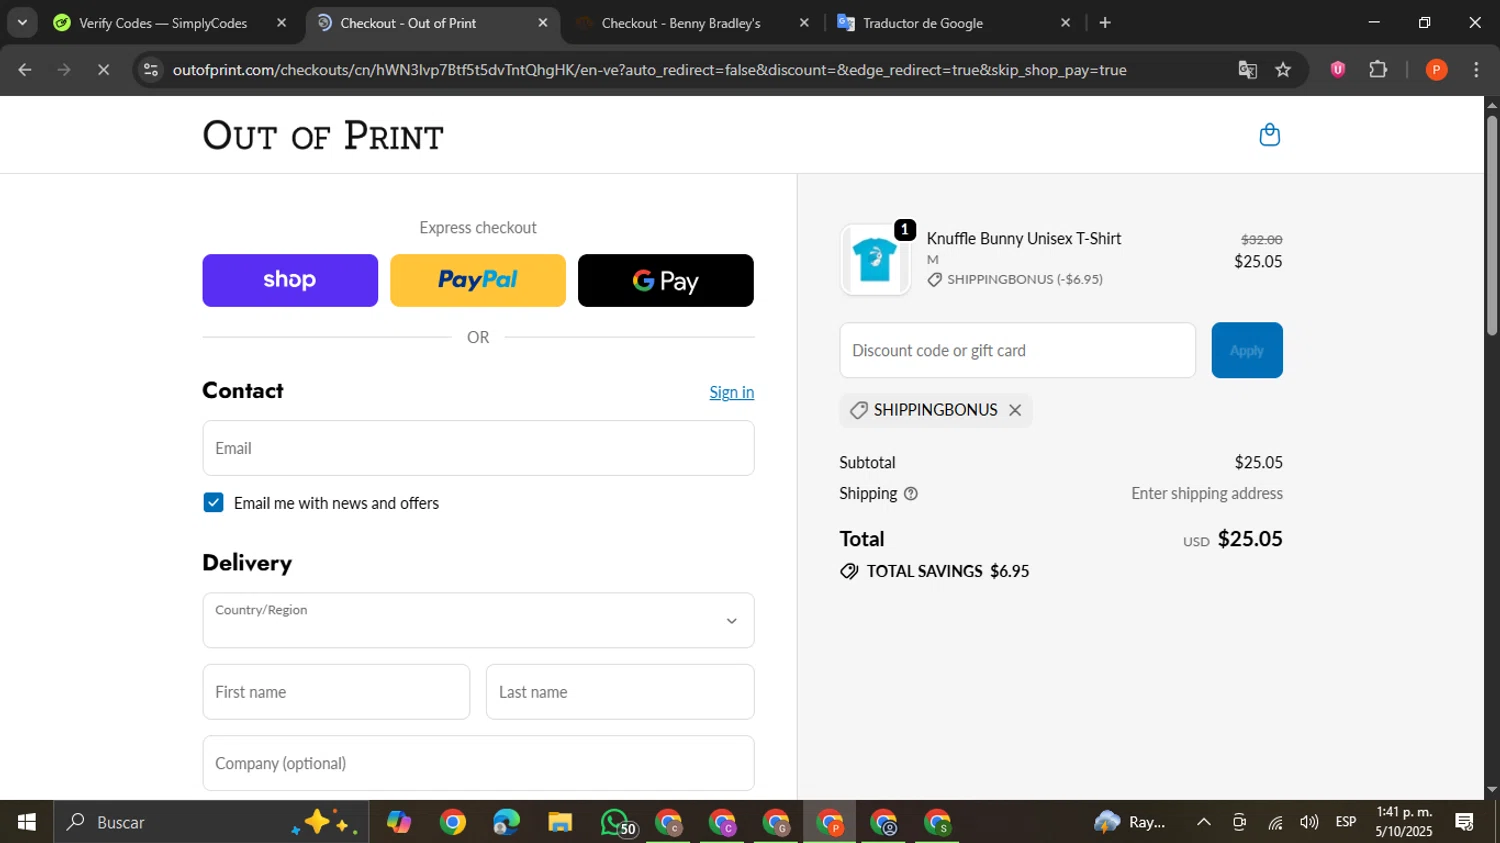Screen dimensions: 1500x843
Task: Open the browser extensions puzzle icon
Action: tap(1378, 70)
